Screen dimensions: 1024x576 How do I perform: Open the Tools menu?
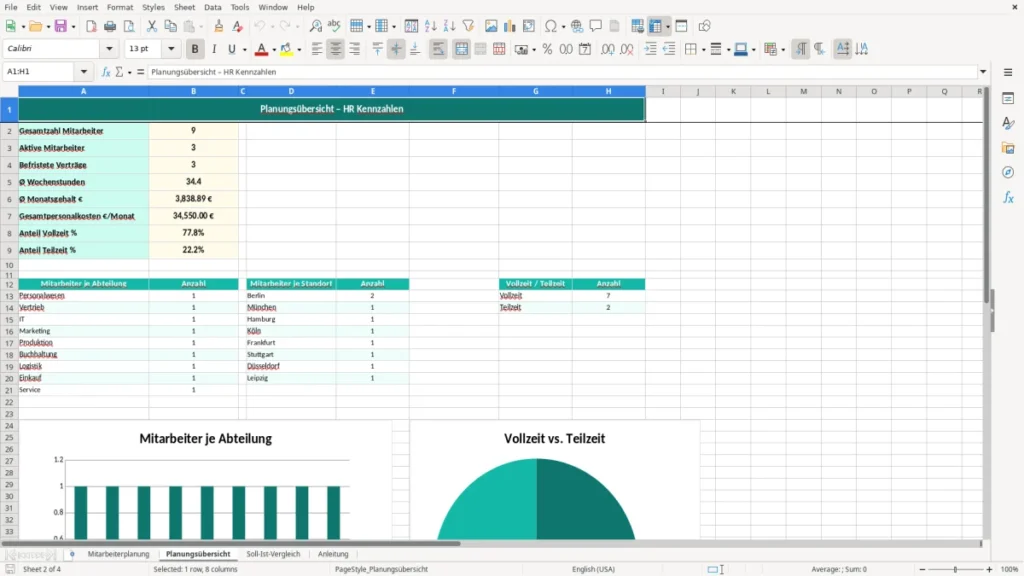(x=240, y=7)
